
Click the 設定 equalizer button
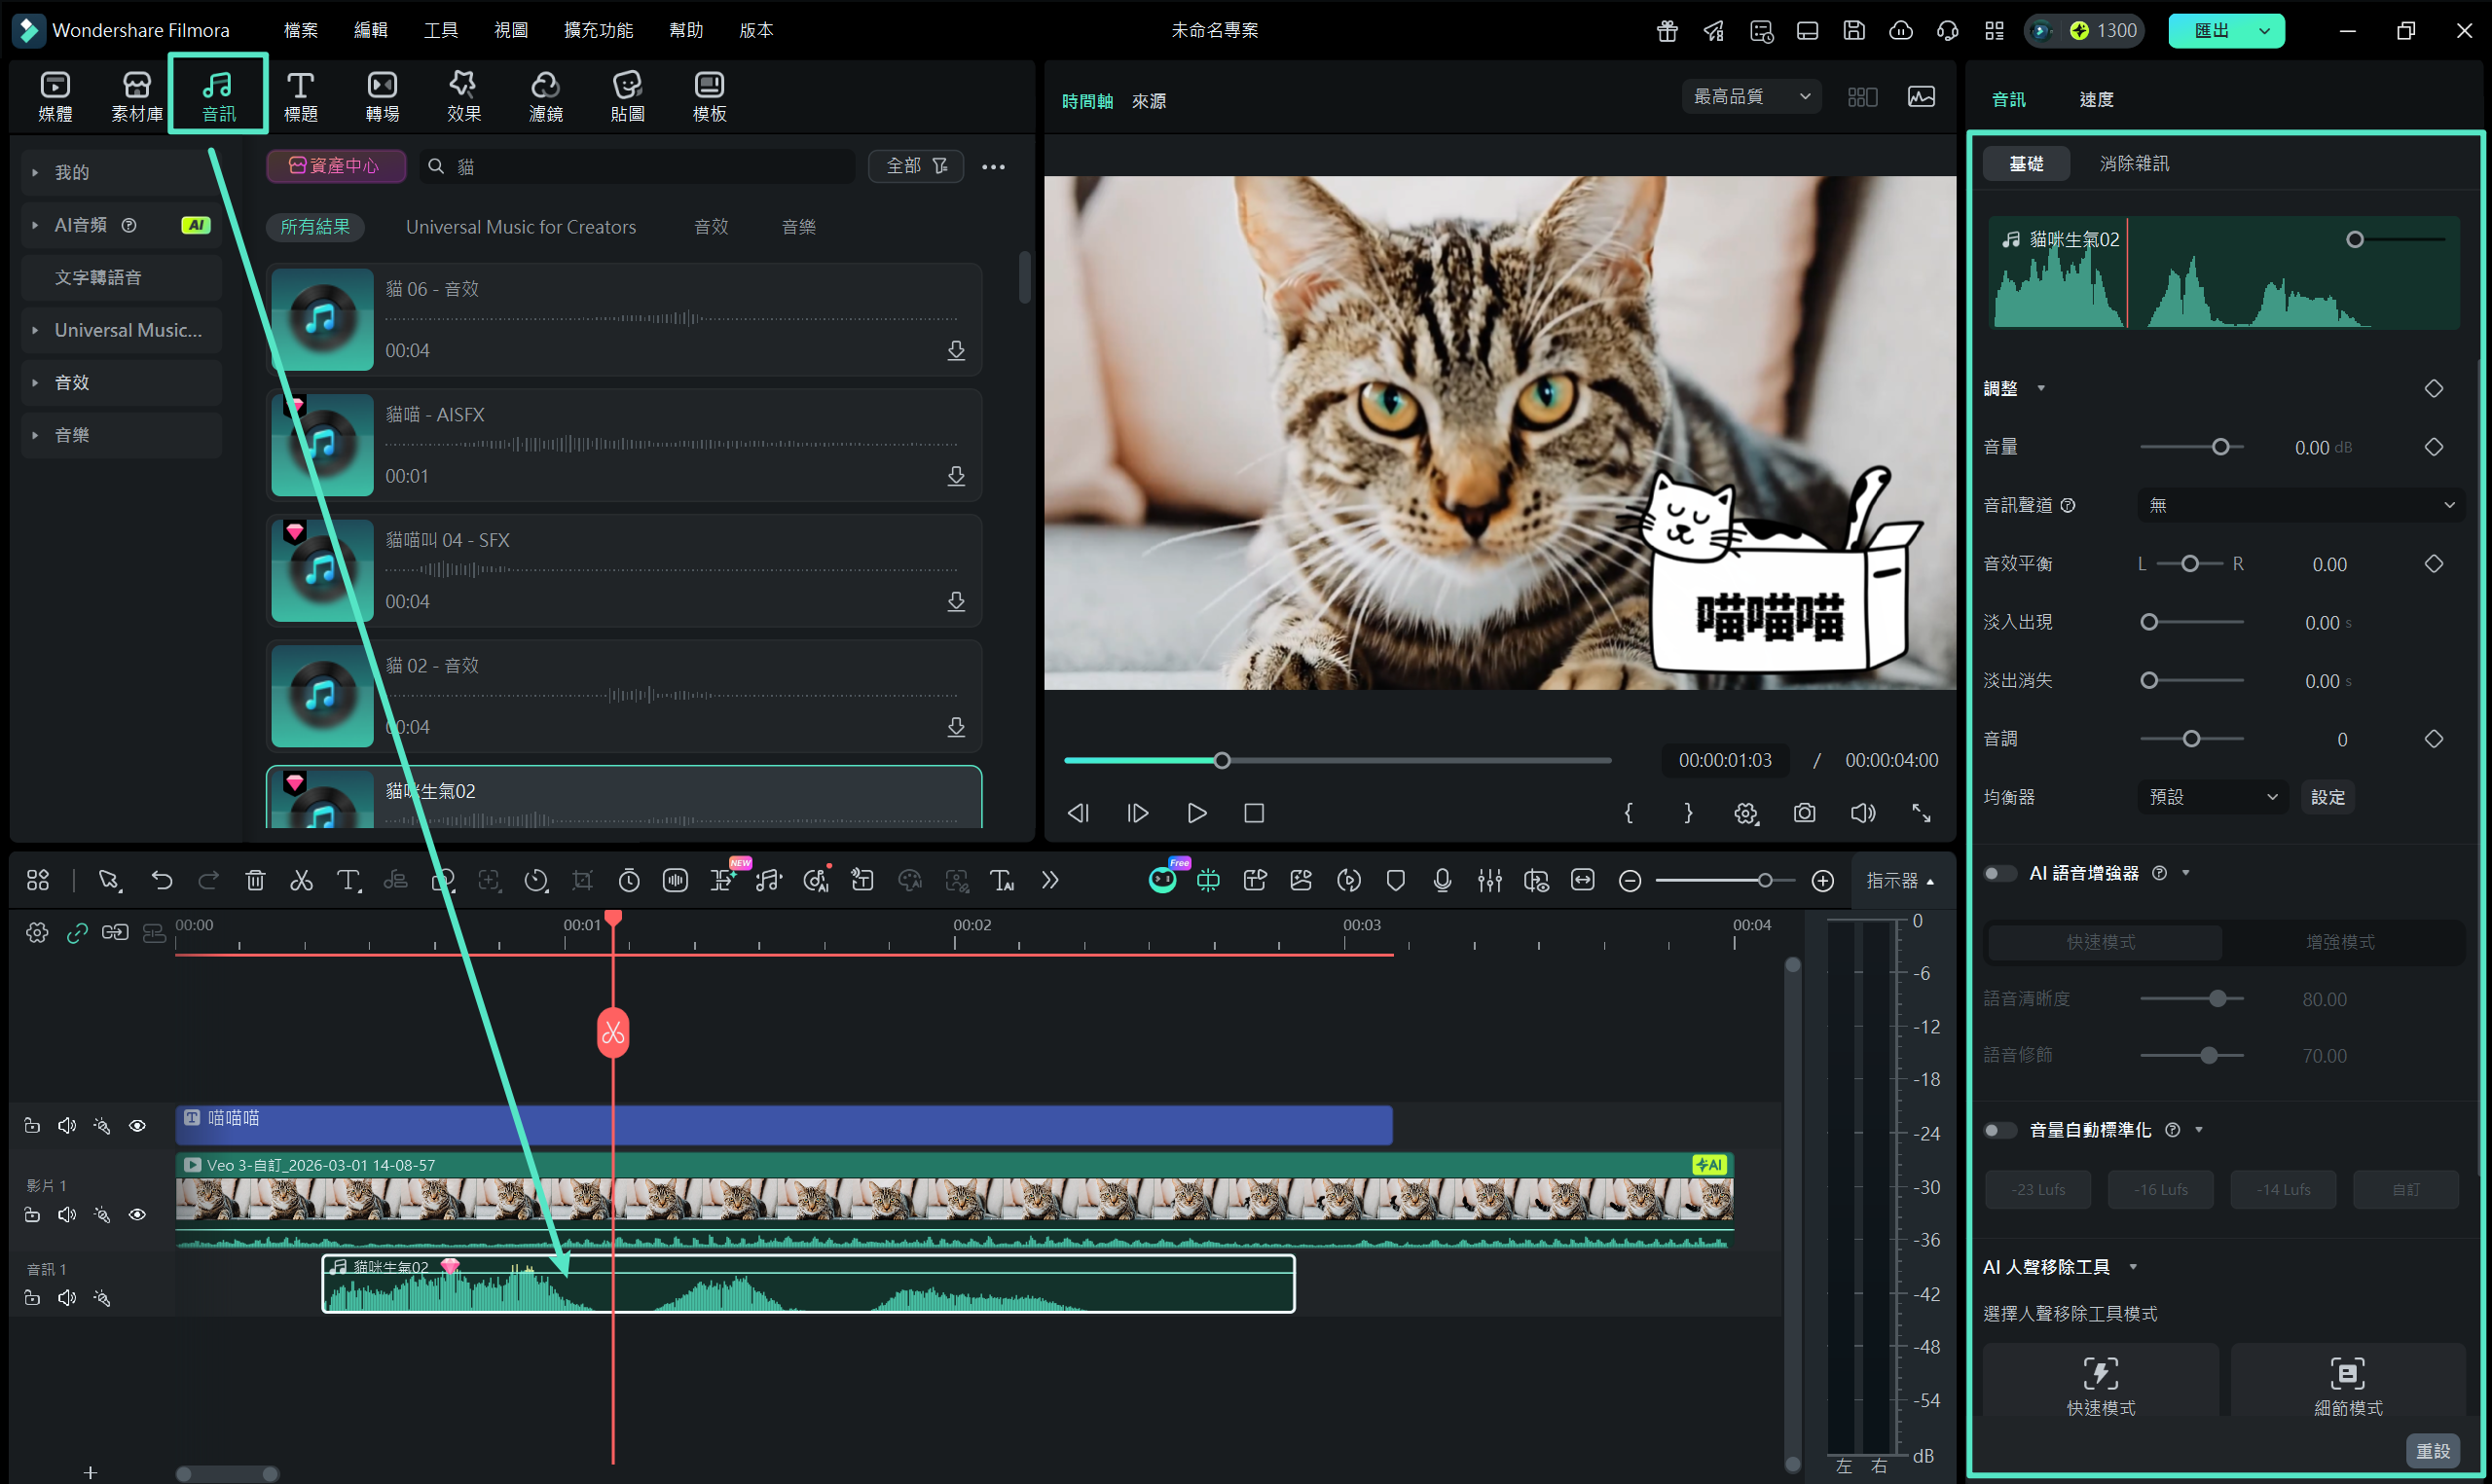click(x=2327, y=797)
